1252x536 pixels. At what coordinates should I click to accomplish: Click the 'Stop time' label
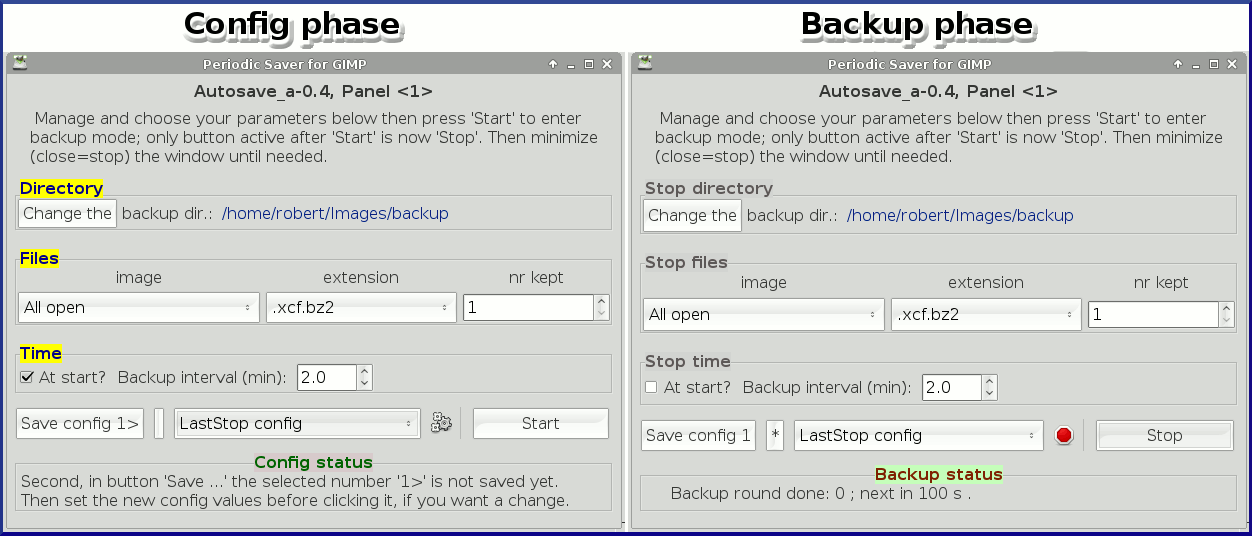click(x=688, y=361)
